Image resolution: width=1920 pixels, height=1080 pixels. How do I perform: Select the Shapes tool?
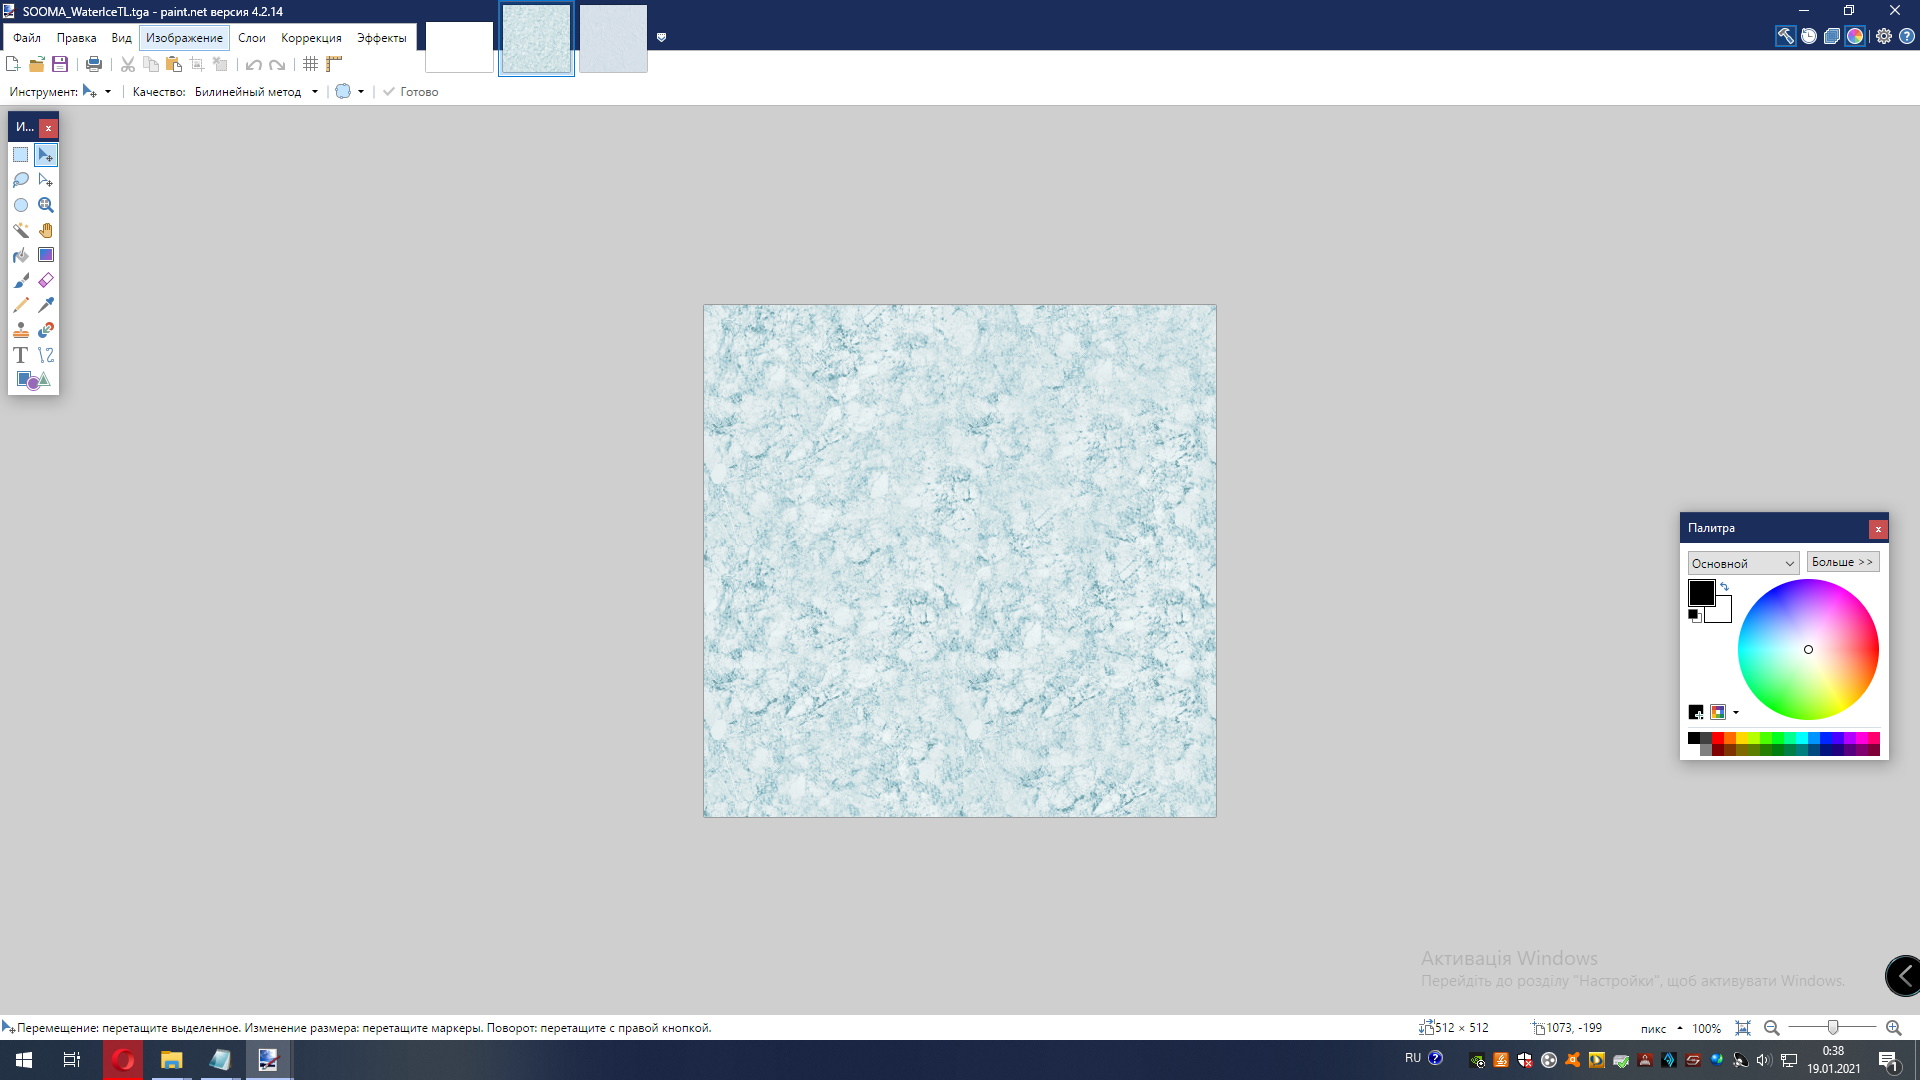tap(33, 380)
